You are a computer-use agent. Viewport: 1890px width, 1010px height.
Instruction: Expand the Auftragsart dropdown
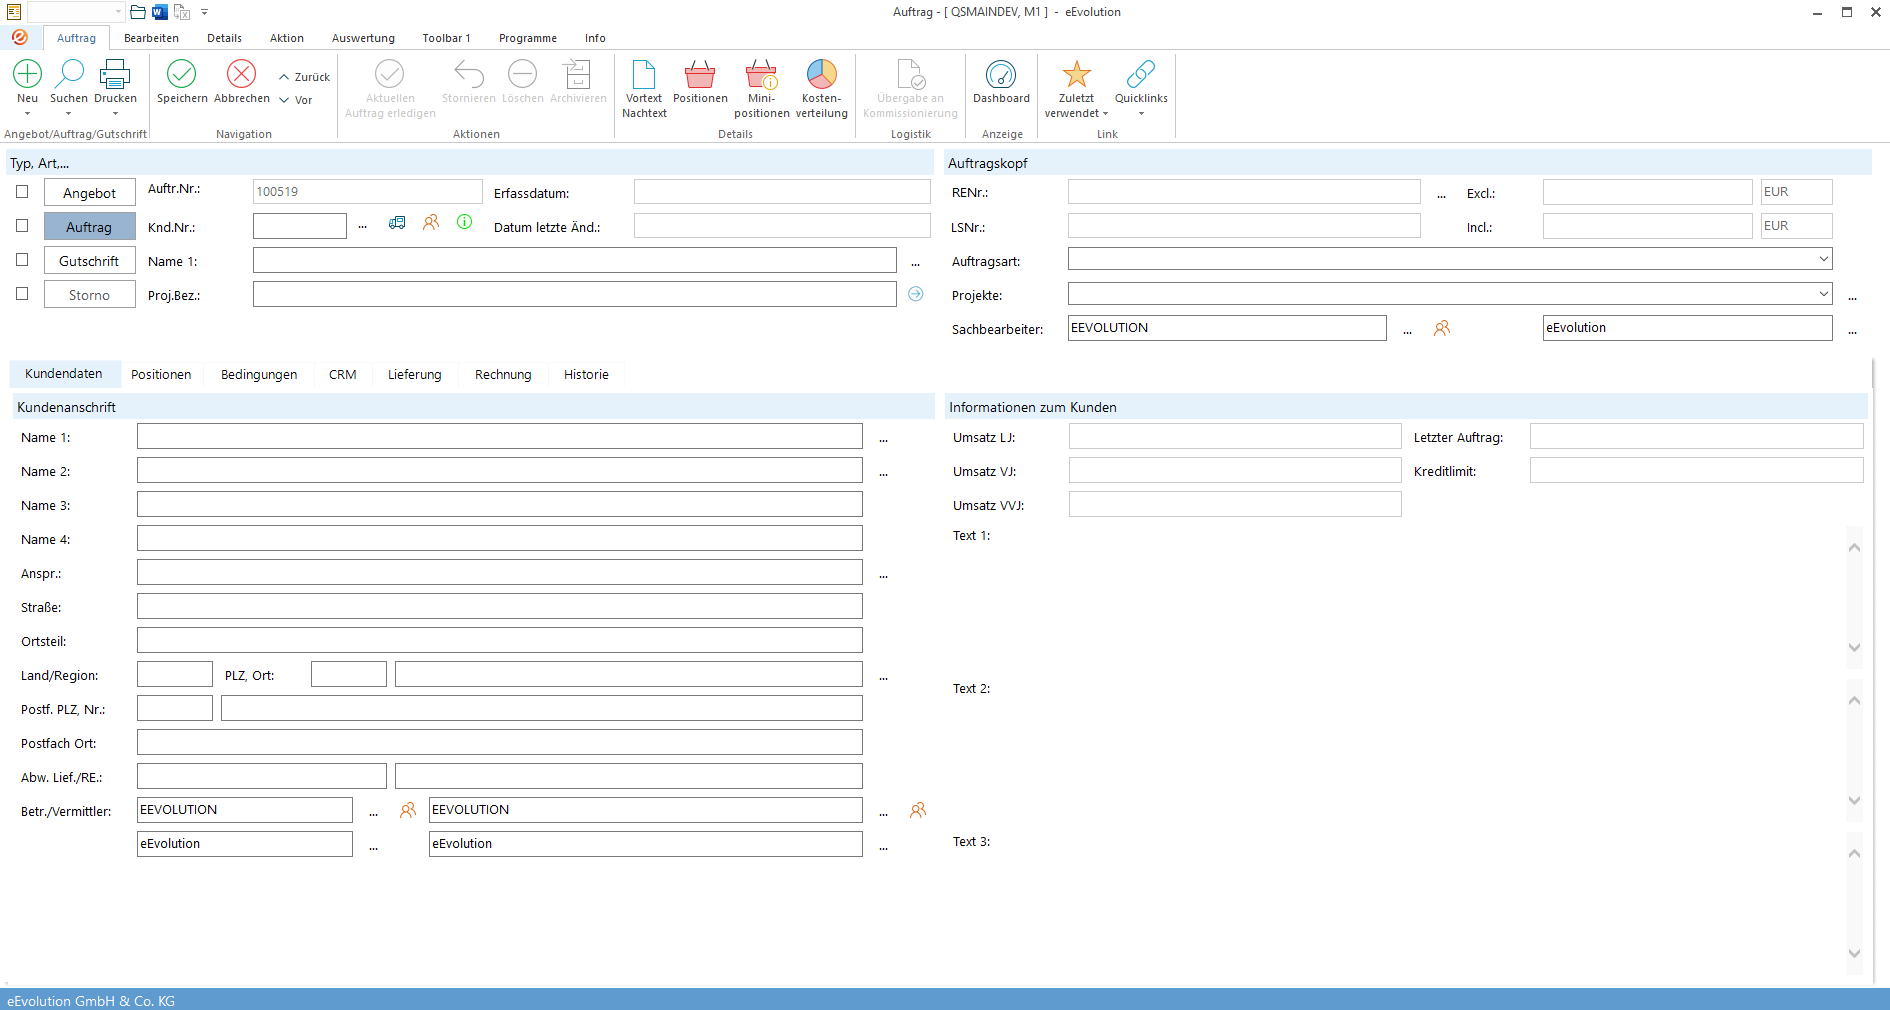tap(1823, 260)
